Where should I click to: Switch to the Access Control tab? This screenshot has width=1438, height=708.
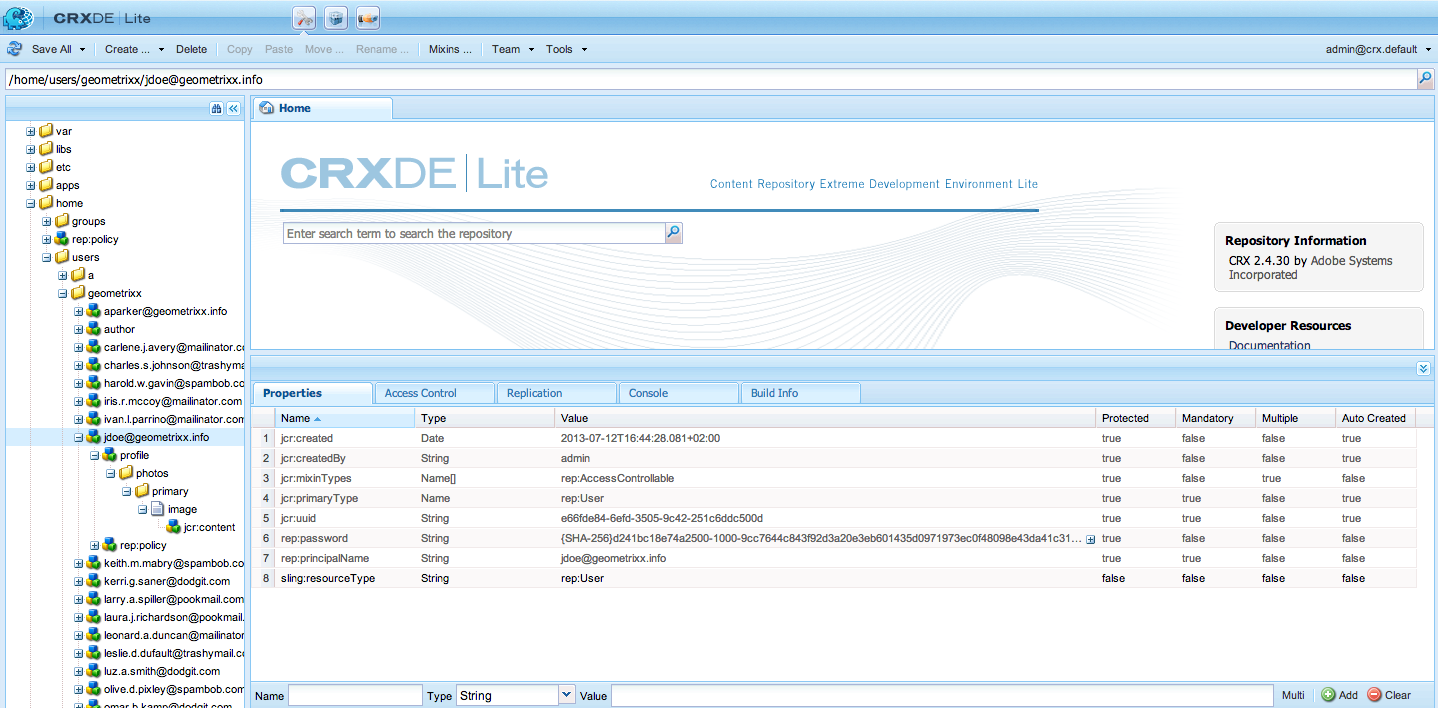434,393
